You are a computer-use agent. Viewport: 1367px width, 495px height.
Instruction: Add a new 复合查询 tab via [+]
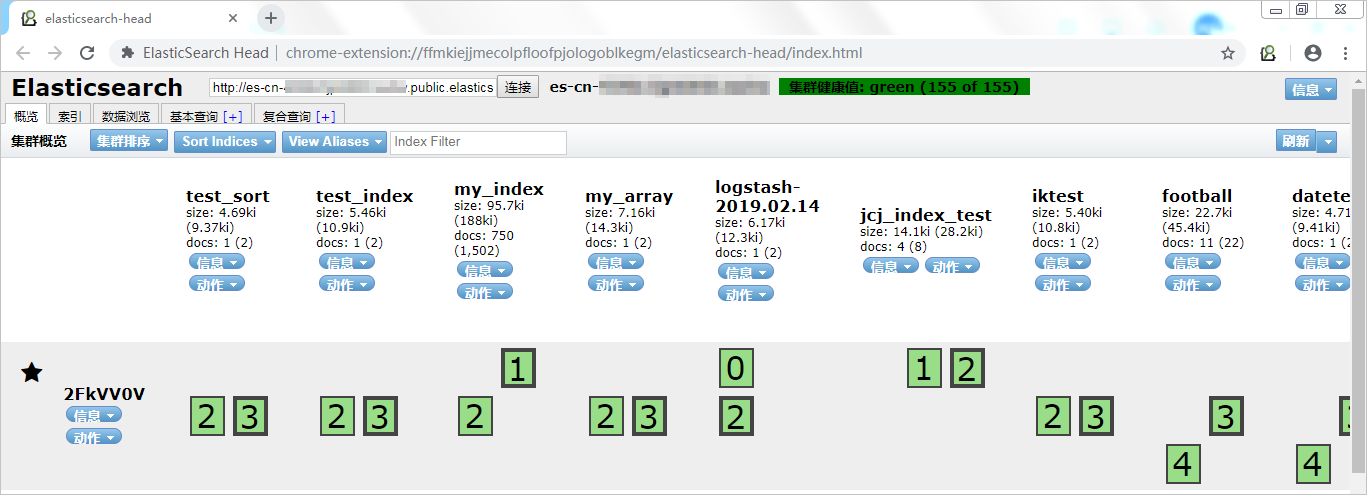pos(325,116)
